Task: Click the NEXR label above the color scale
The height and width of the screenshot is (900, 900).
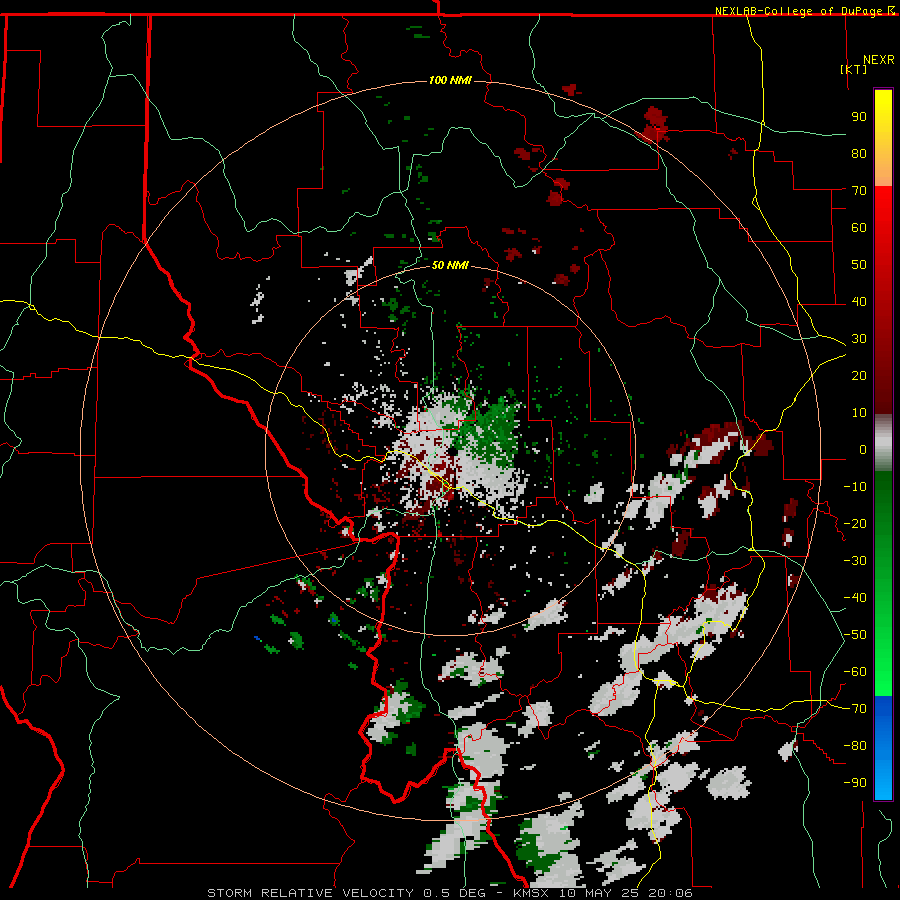Action: (x=879, y=59)
